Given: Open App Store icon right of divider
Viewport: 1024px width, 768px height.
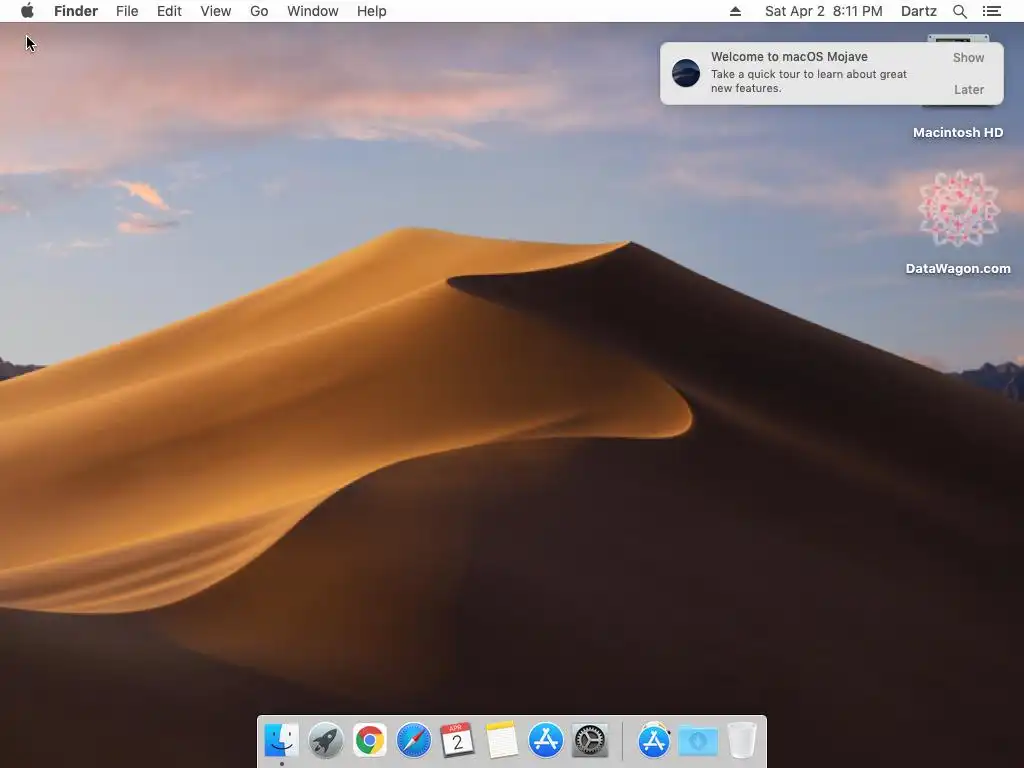Looking at the screenshot, I should click(654, 740).
